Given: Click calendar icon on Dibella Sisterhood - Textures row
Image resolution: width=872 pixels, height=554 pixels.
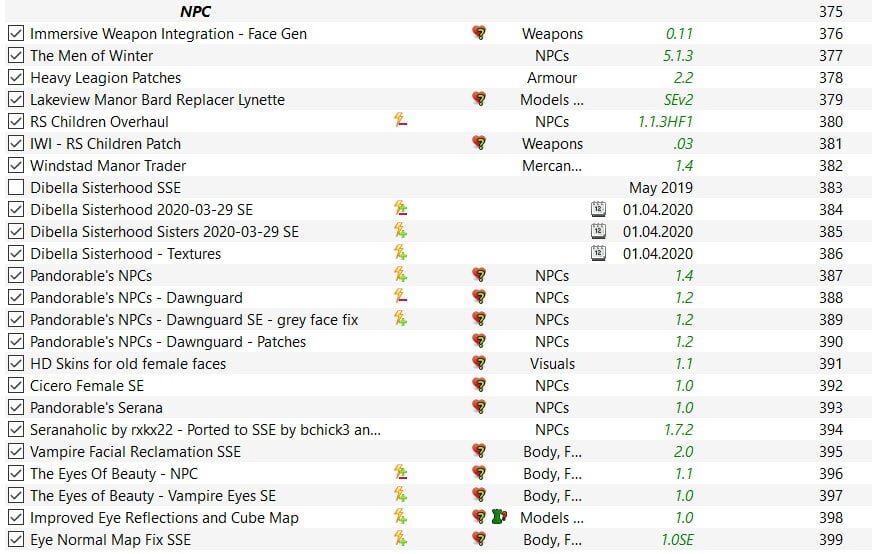Looking at the screenshot, I should [x=598, y=253].
